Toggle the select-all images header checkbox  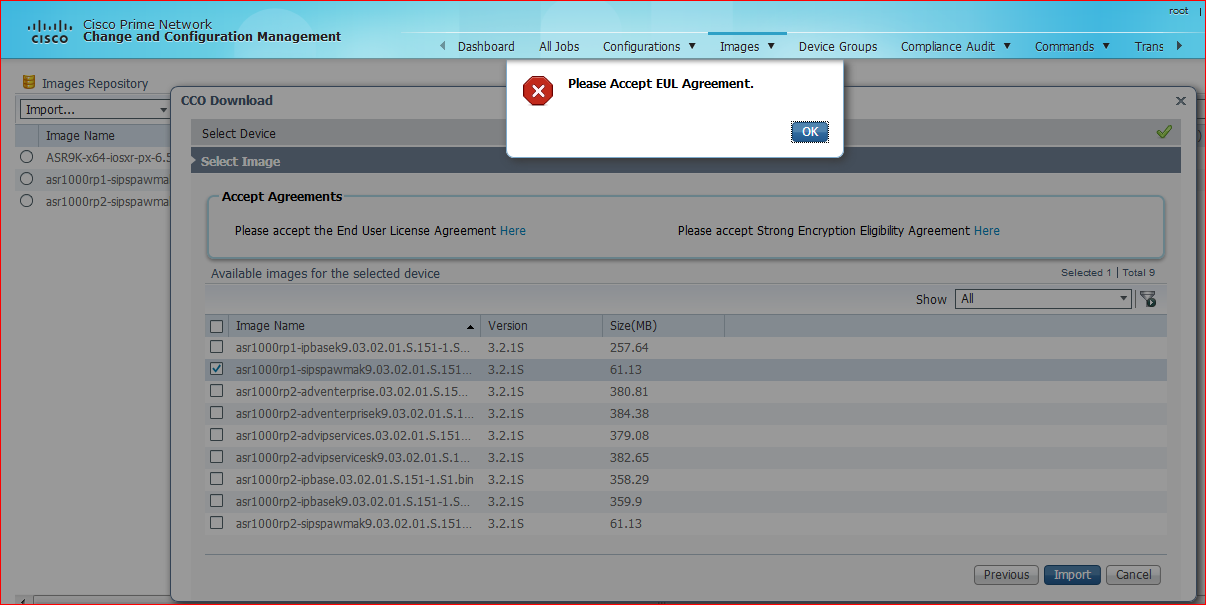217,326
